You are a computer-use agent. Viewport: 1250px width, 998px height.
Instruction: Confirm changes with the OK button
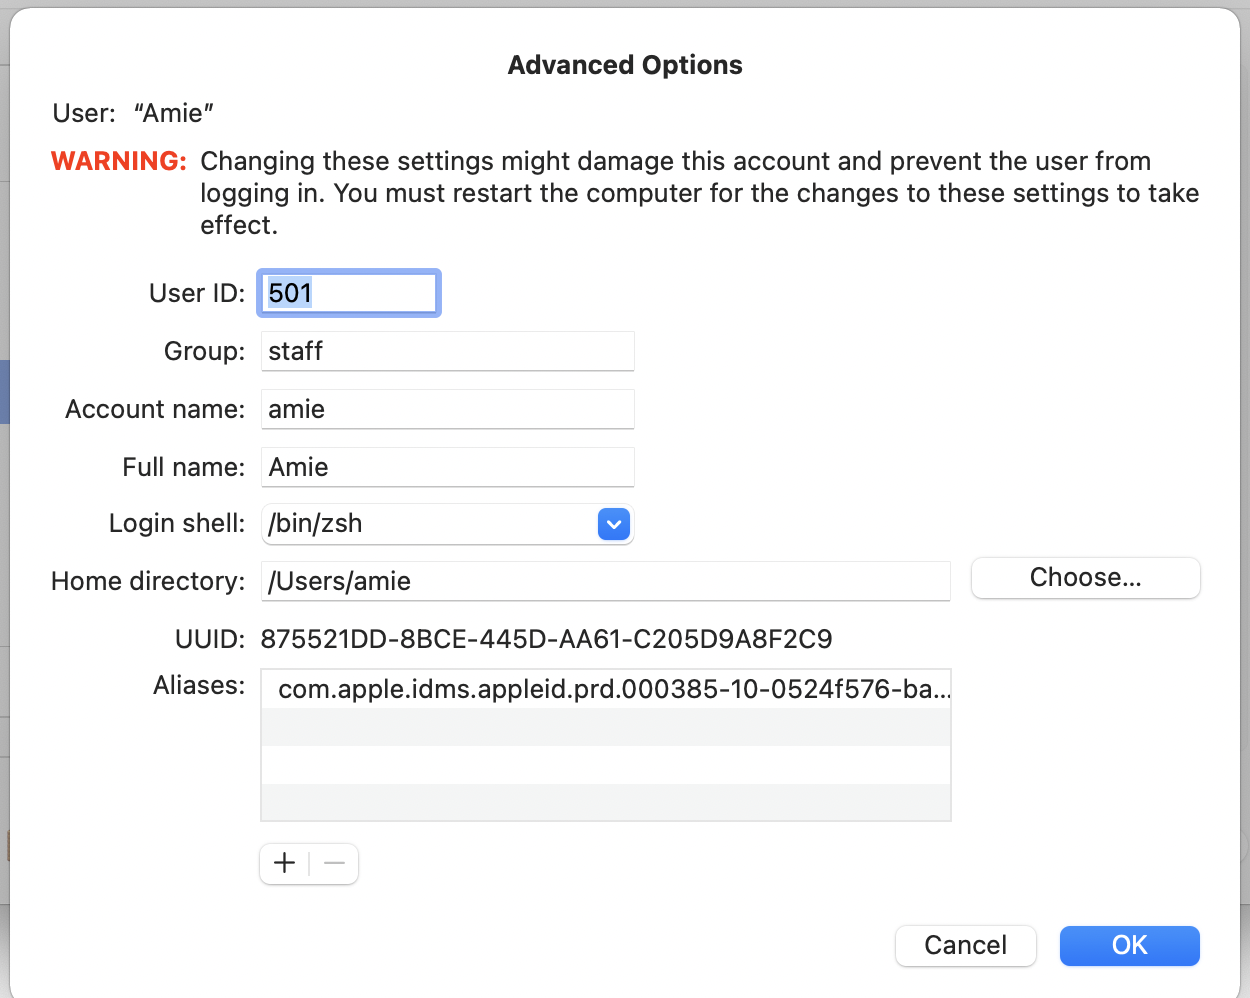pos(1129,946)
